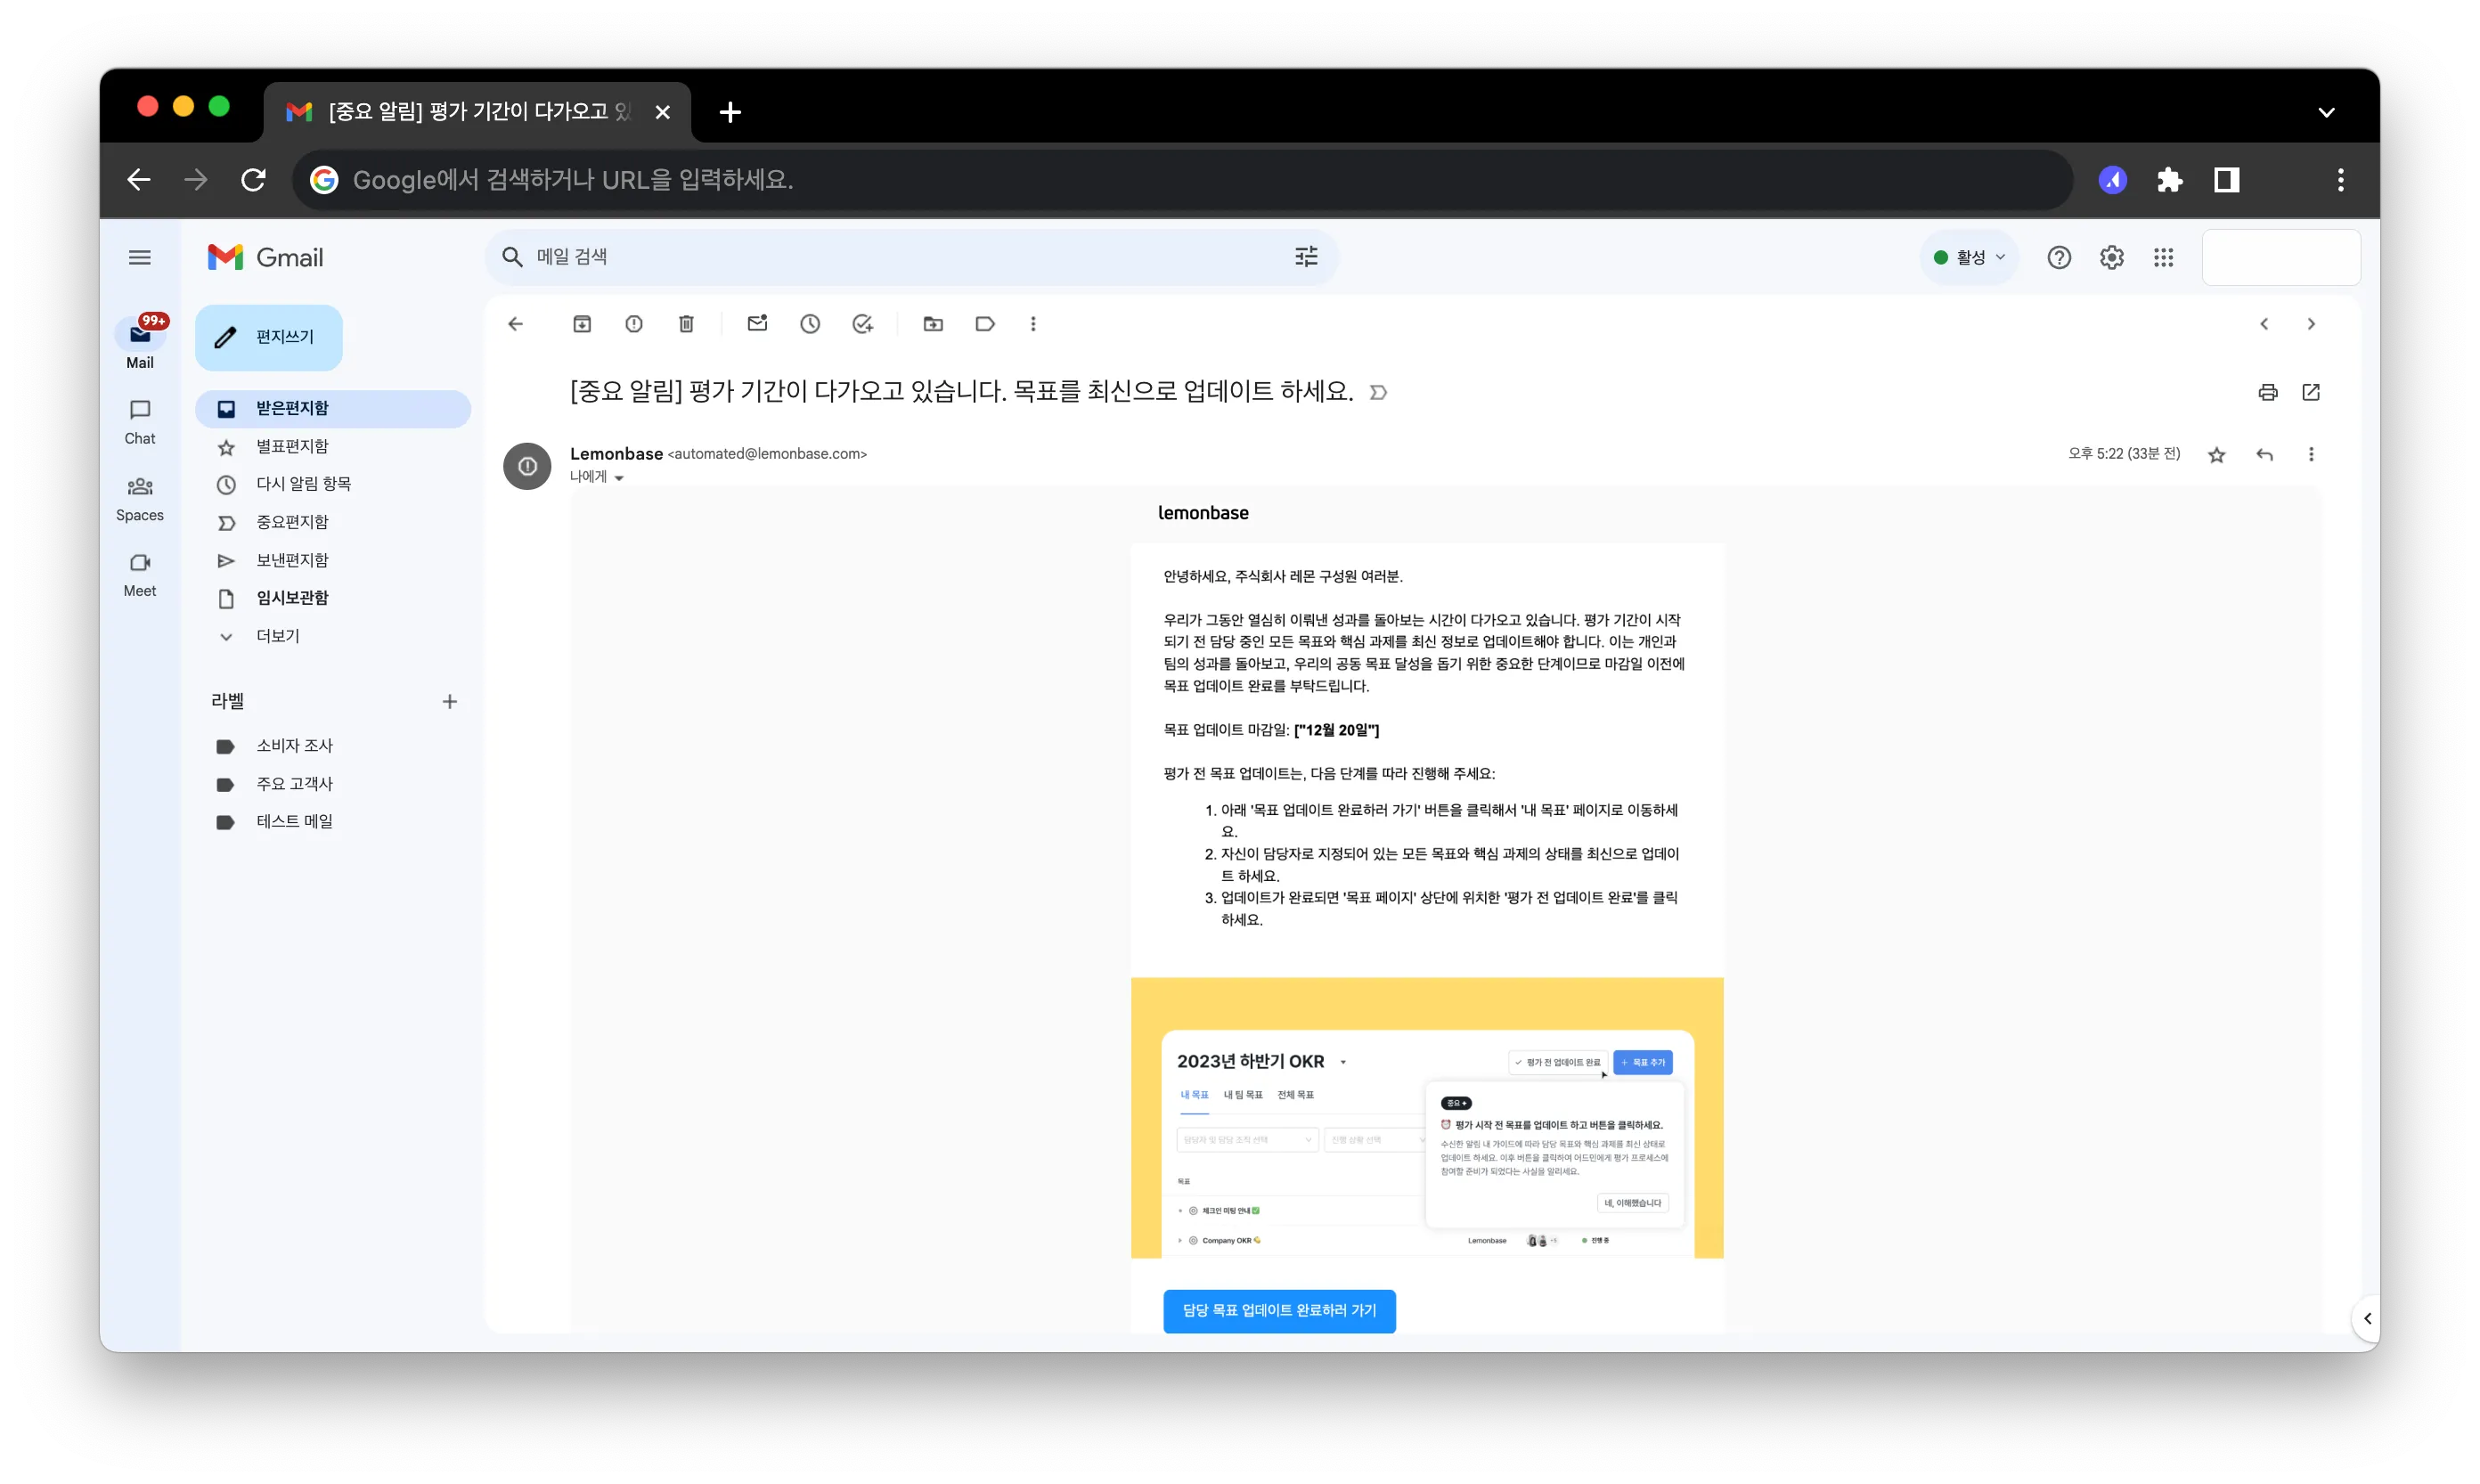Open the Spaces section
The width and height of the screenshot is (2480, 1484).
click(140, 499)
